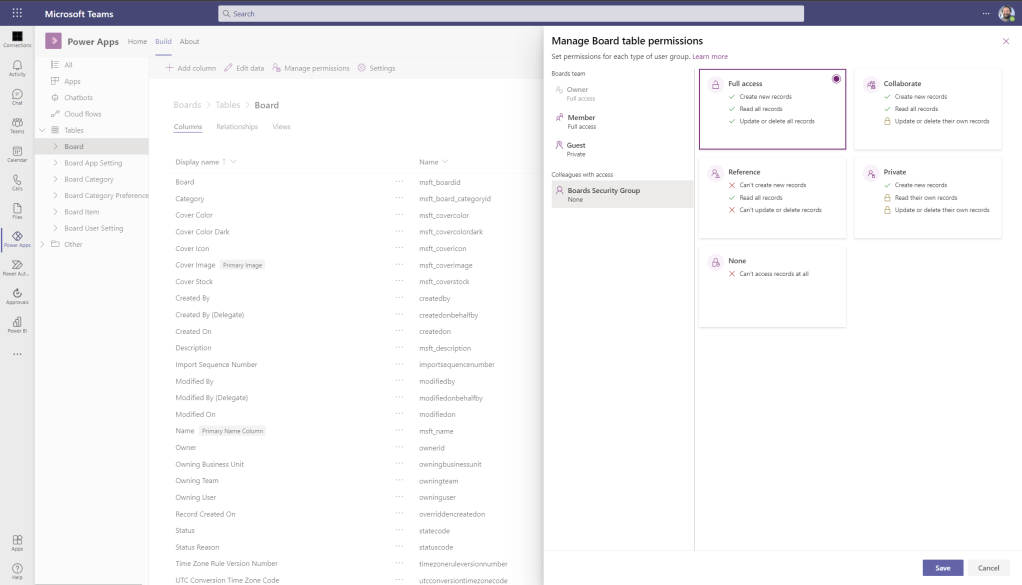Open Chat in the Teams sidebar
The height and width of the screenshot is (585, 1022).
click(x=17, y=97)
